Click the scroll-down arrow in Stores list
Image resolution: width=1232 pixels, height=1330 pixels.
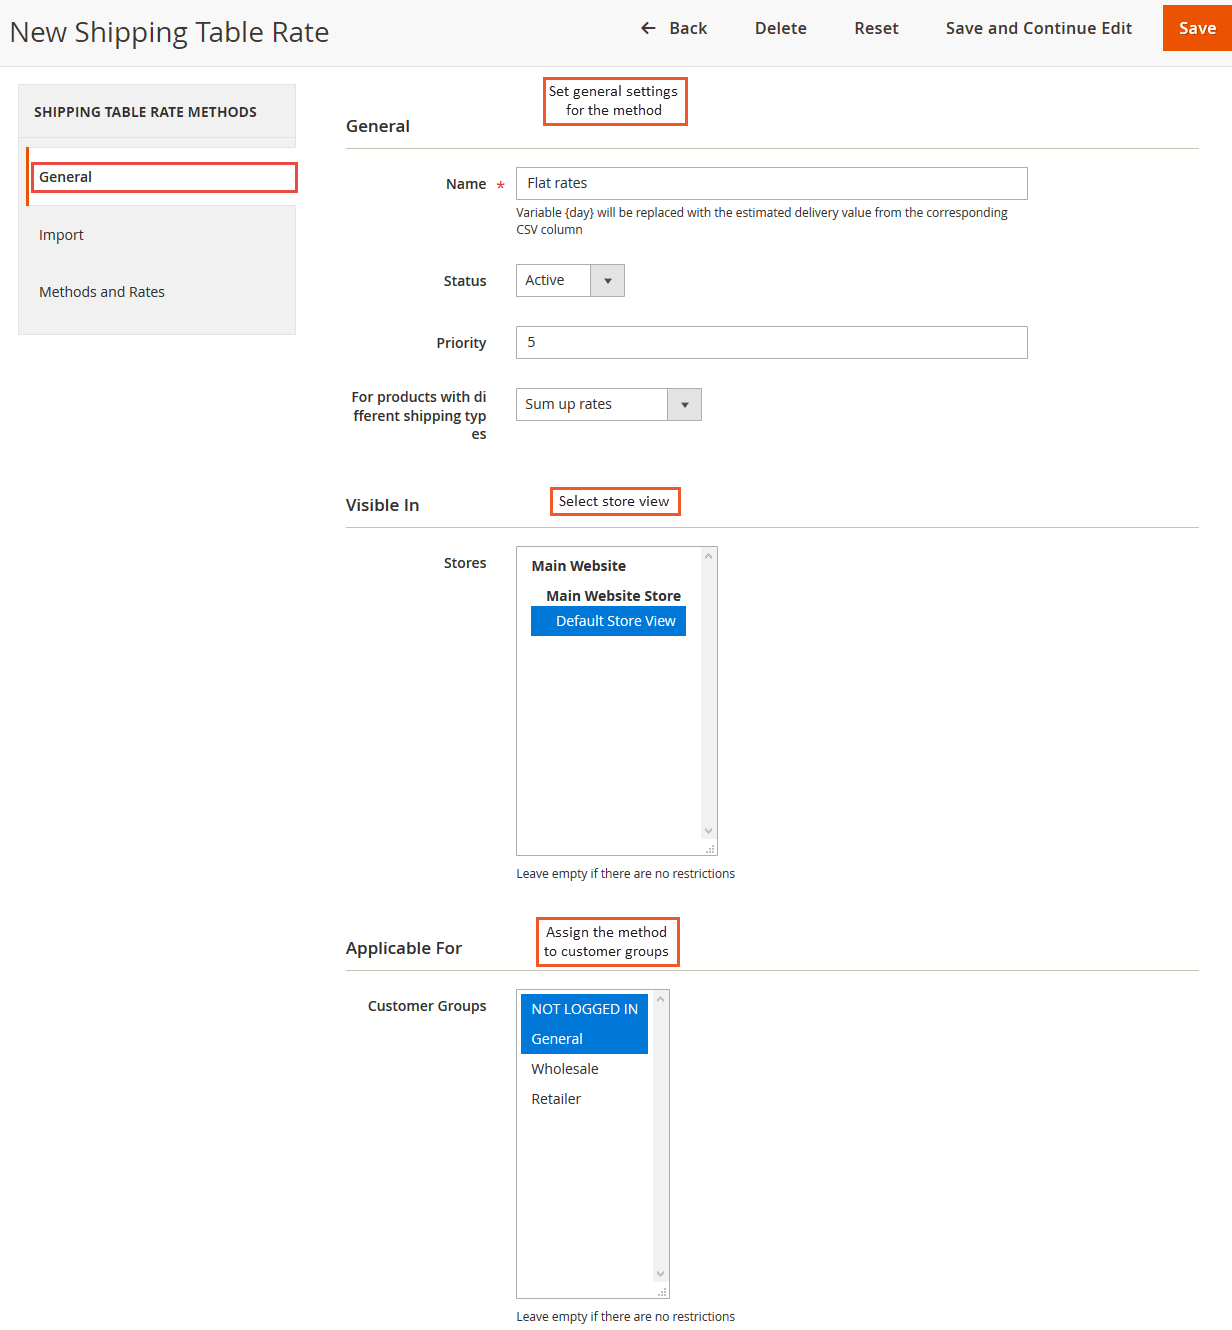point(708,831)
